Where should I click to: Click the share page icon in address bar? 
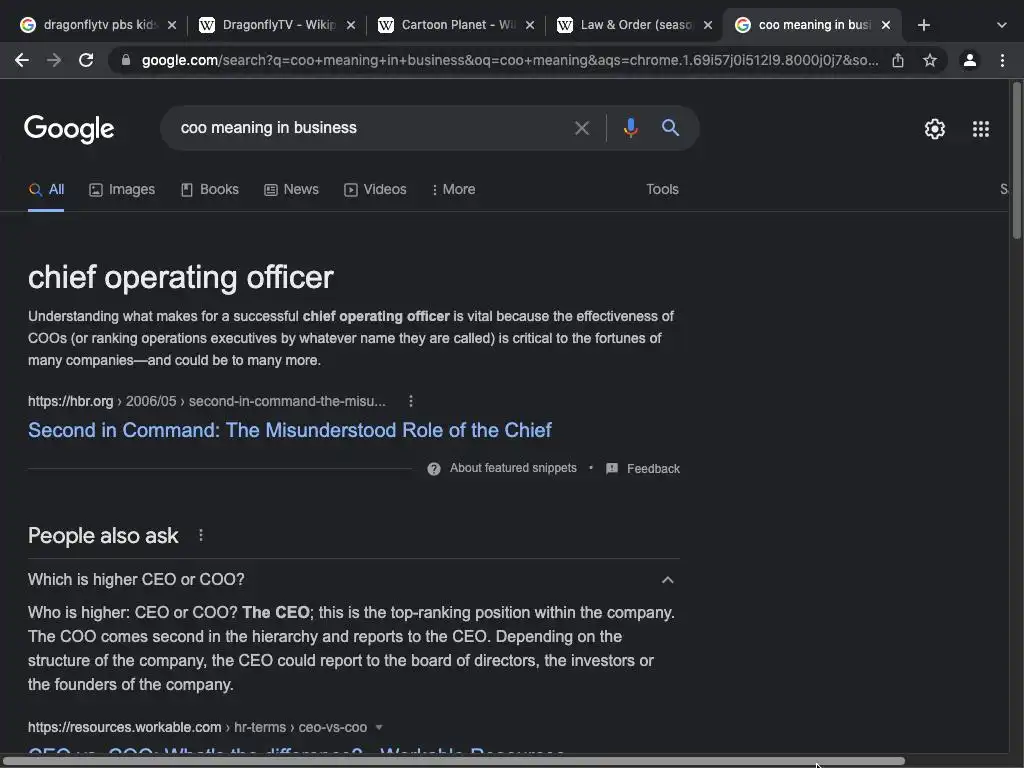pyautogui.click(x=898, y=60)
